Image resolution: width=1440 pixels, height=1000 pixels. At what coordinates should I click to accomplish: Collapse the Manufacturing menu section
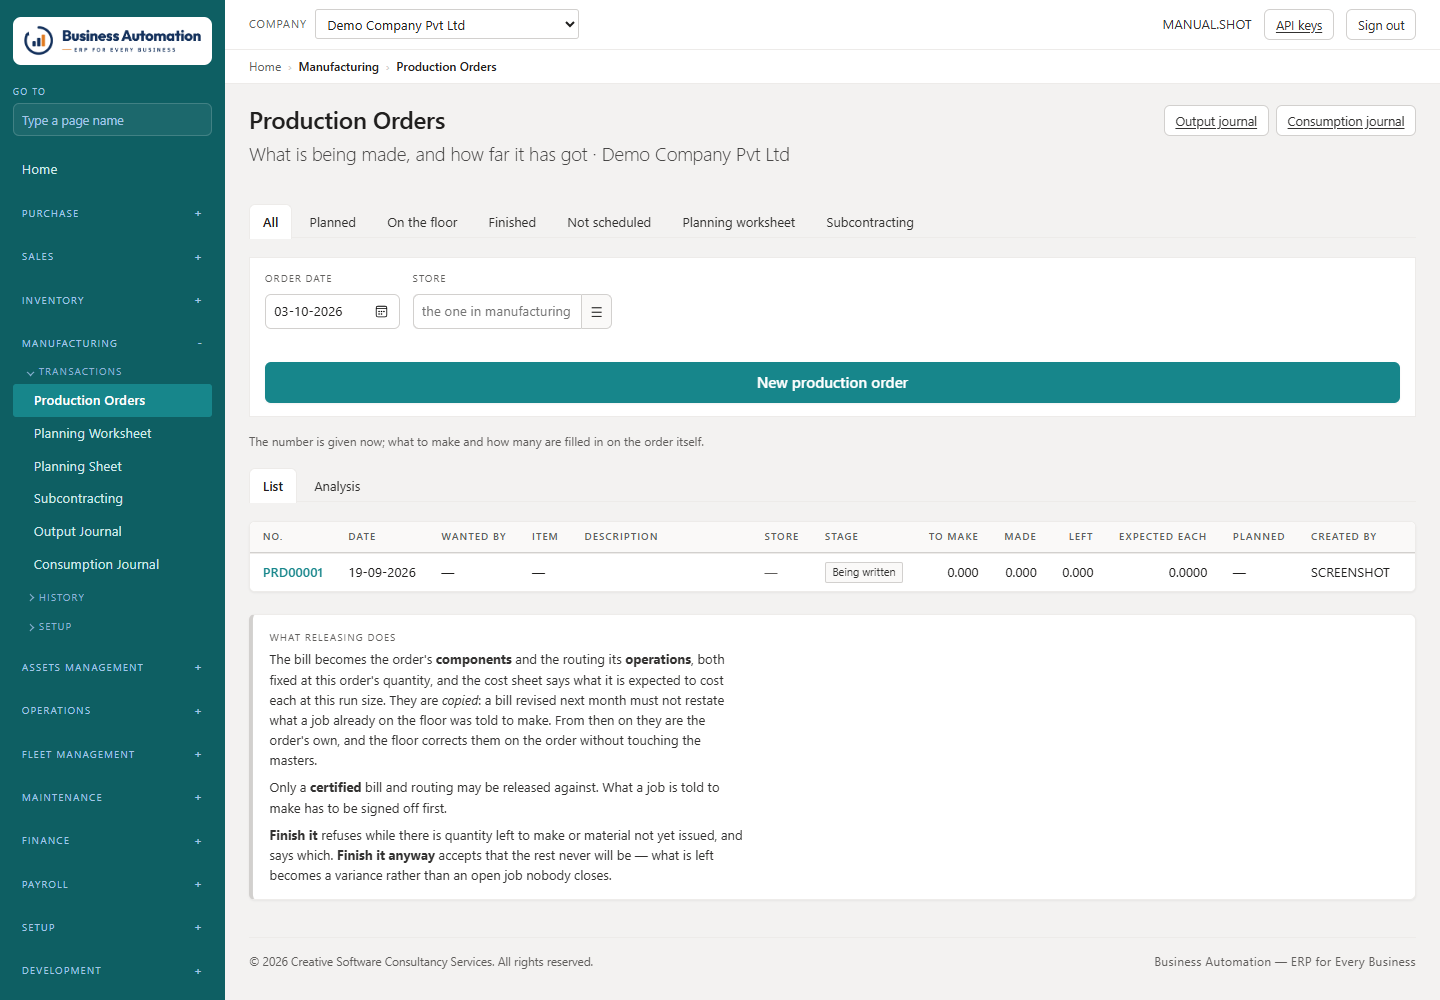112,344
